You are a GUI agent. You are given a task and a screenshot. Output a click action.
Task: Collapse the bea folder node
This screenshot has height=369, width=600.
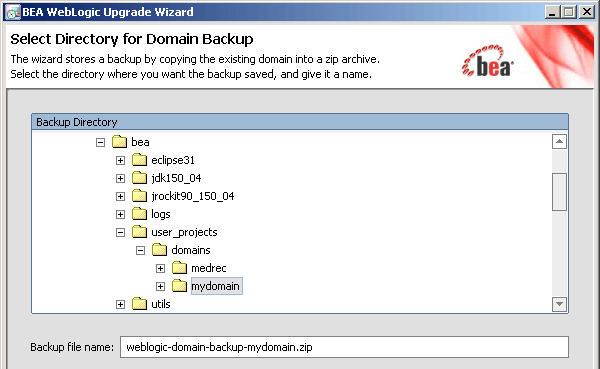100,142
